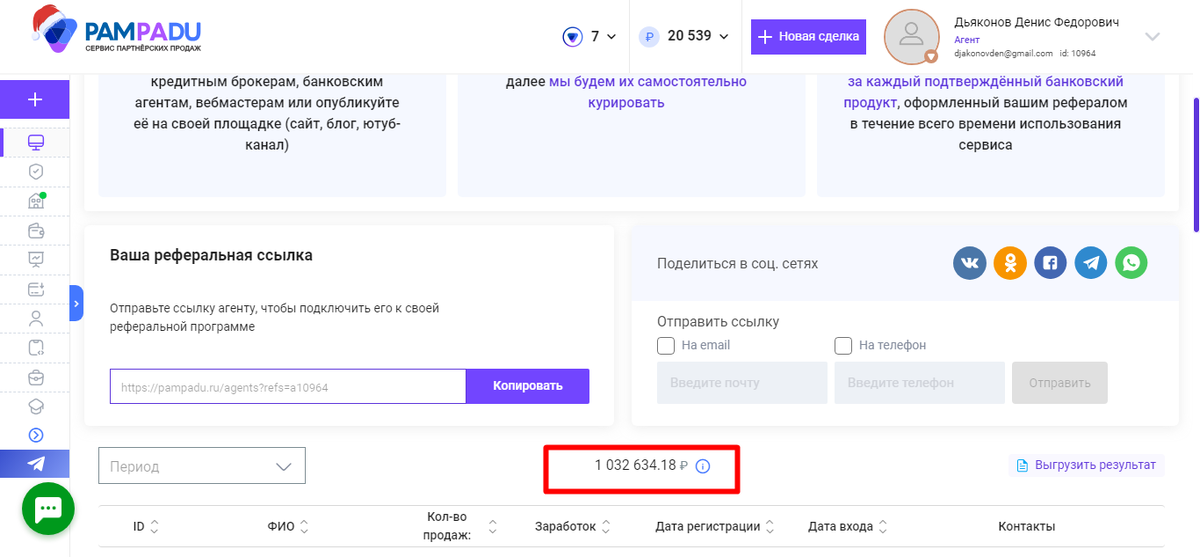
Task: Share referral link on Odnoklassniki
Action: pos(1010,263)
